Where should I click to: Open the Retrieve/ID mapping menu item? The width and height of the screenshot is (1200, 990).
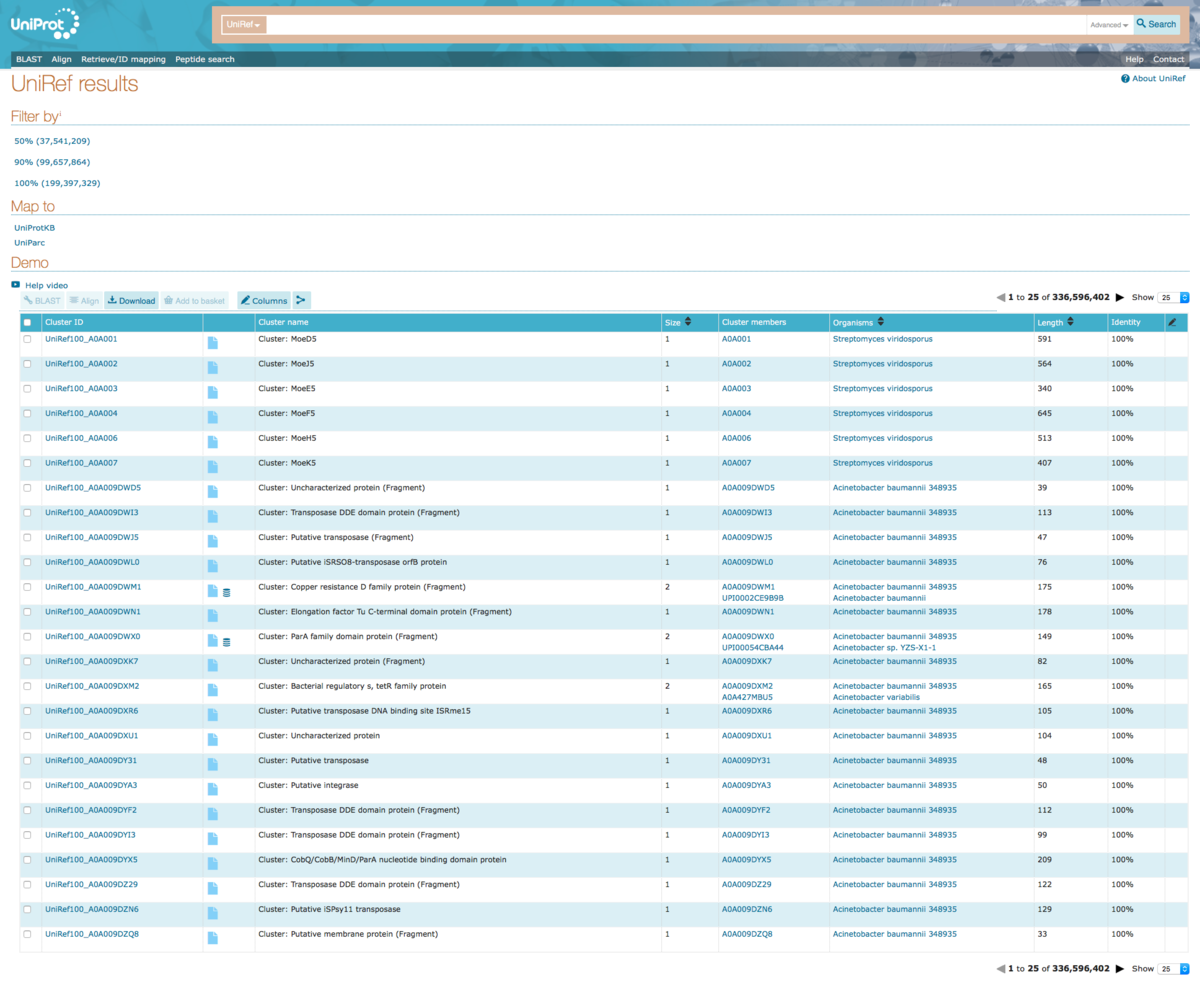pyautogui.click(x=124, y=59)
